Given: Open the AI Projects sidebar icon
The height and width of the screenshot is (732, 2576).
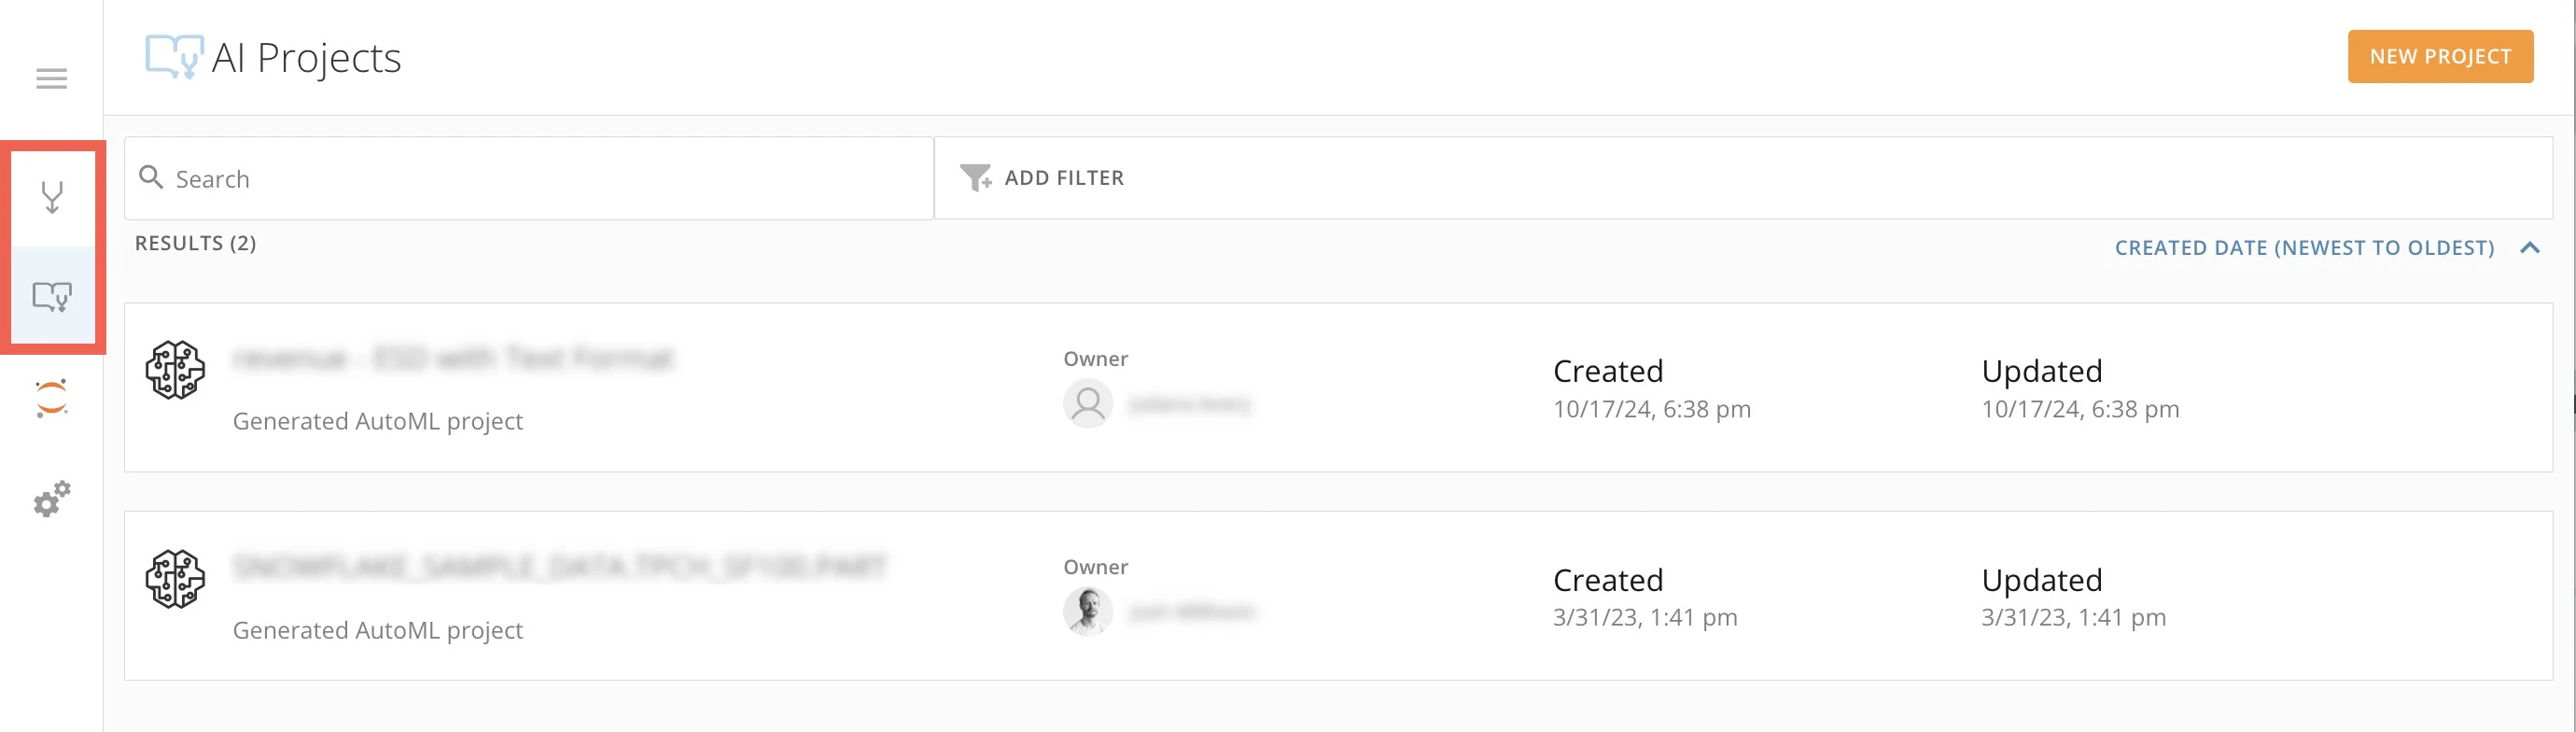Looking at the screenshot, I should click(x=52, y=297).
